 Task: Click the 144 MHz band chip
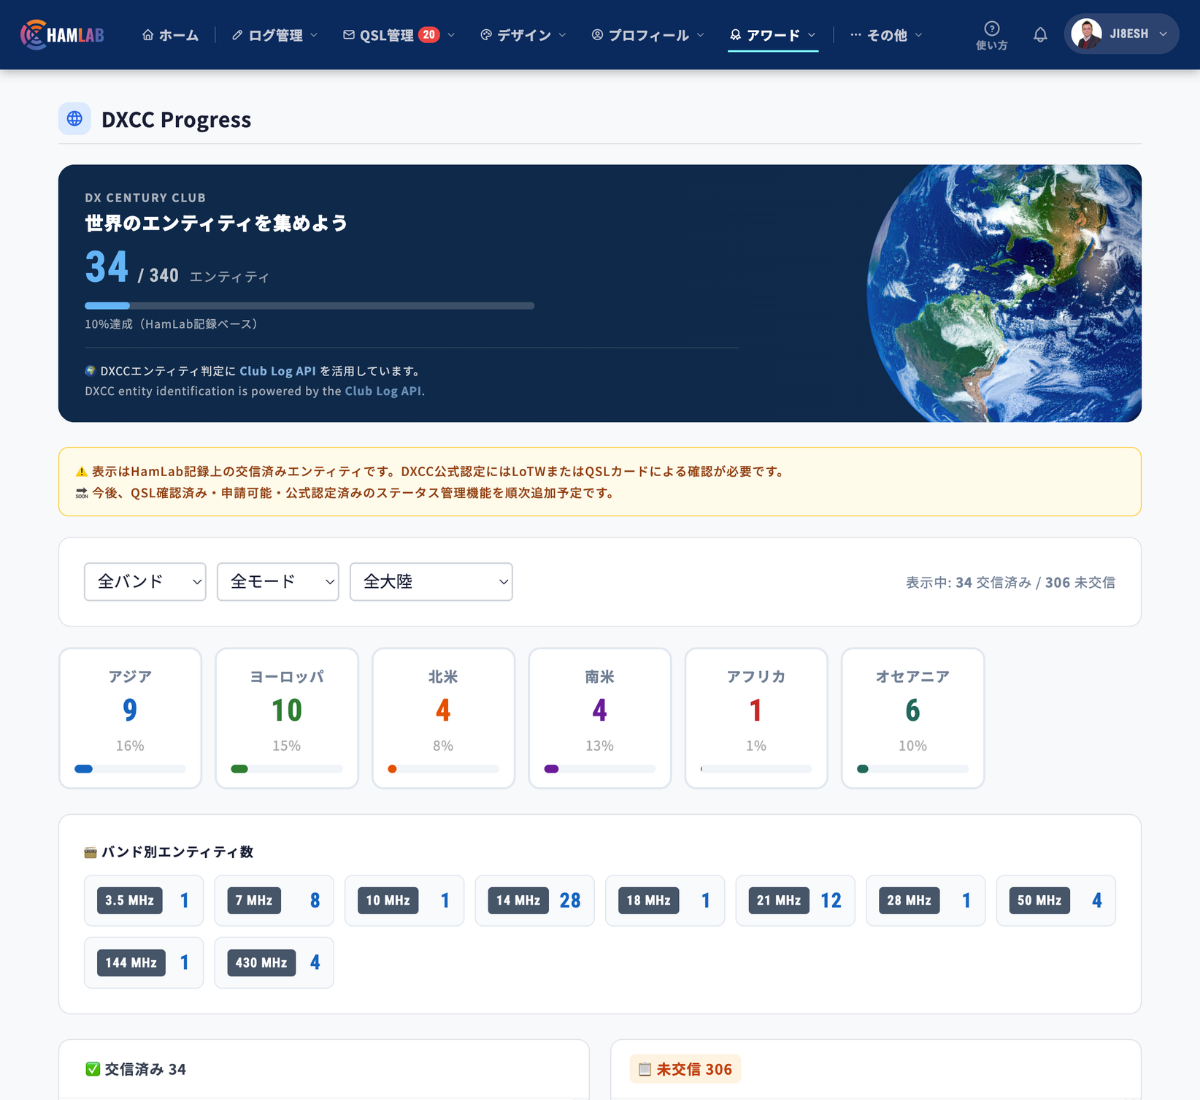click(x=144, y=963)
